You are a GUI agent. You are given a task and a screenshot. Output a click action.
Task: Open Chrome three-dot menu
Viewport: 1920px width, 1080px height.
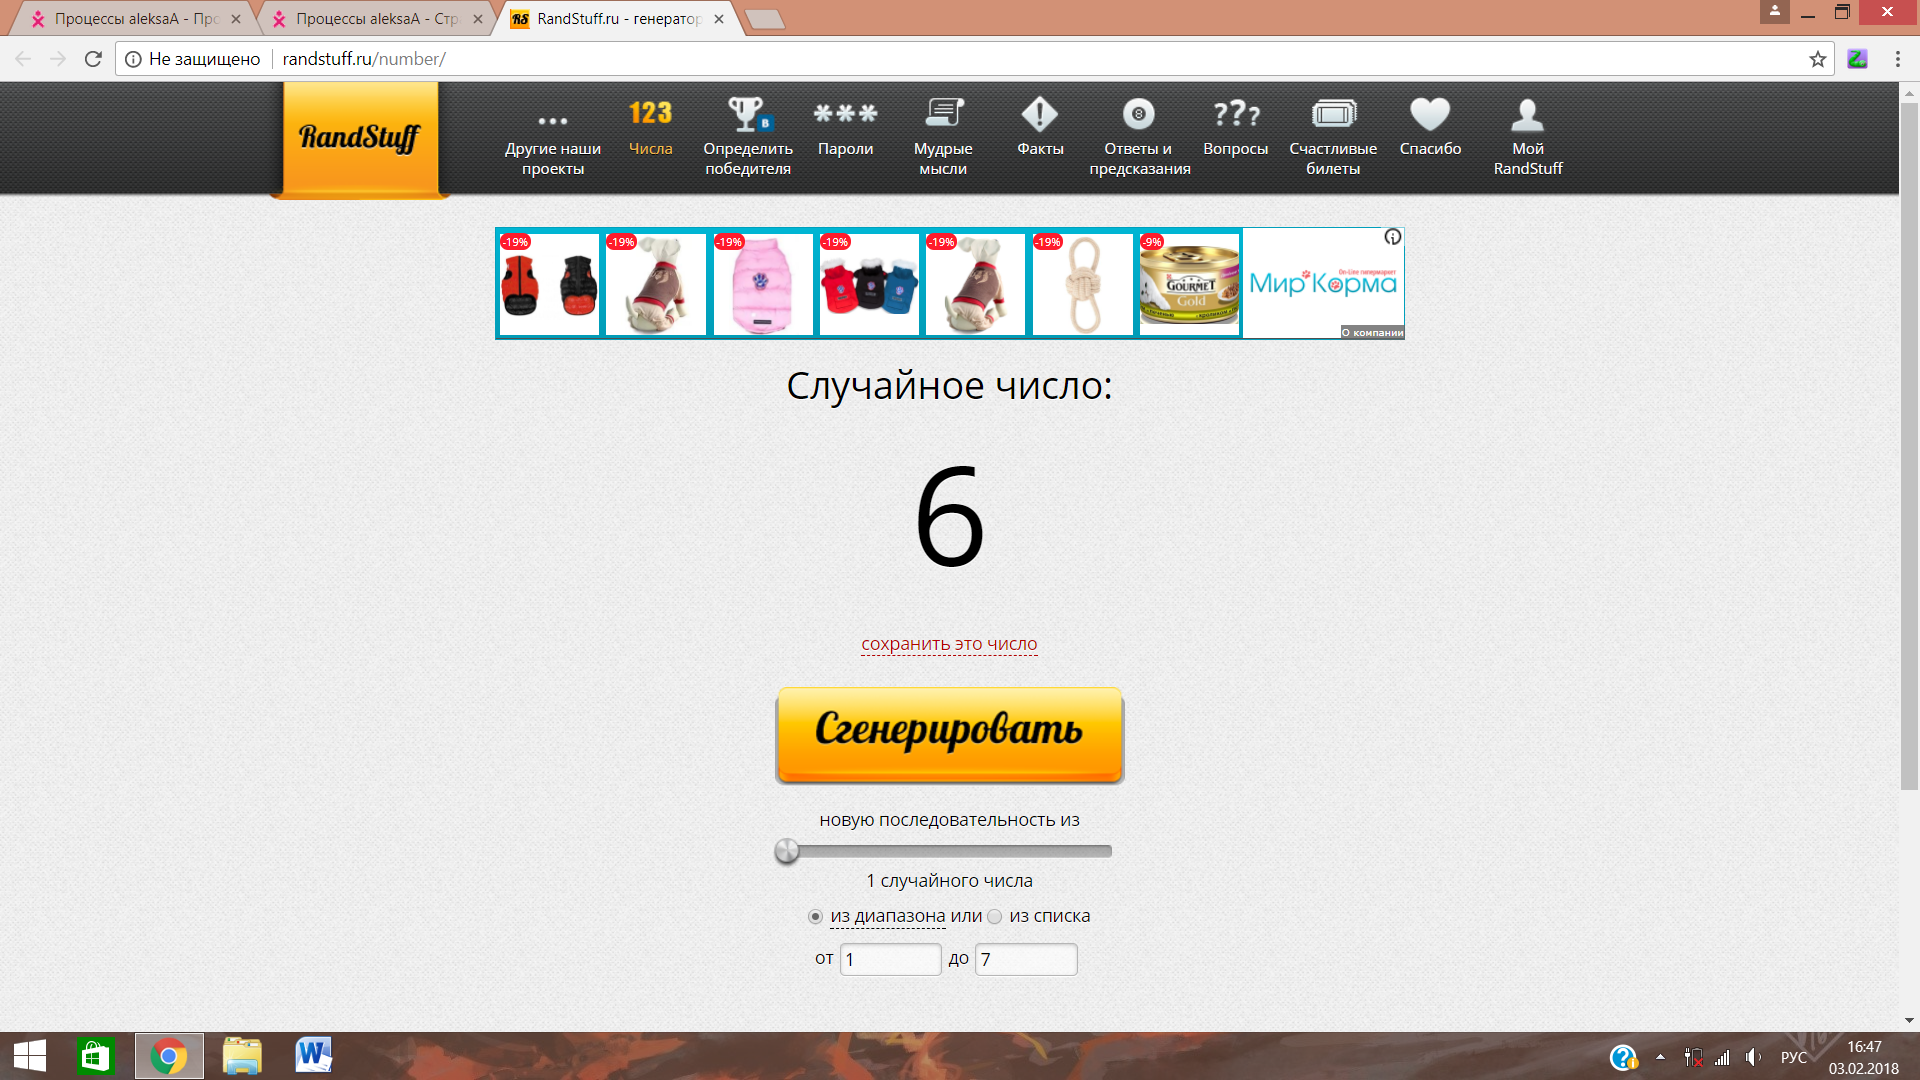click(x=1897, y=59)
